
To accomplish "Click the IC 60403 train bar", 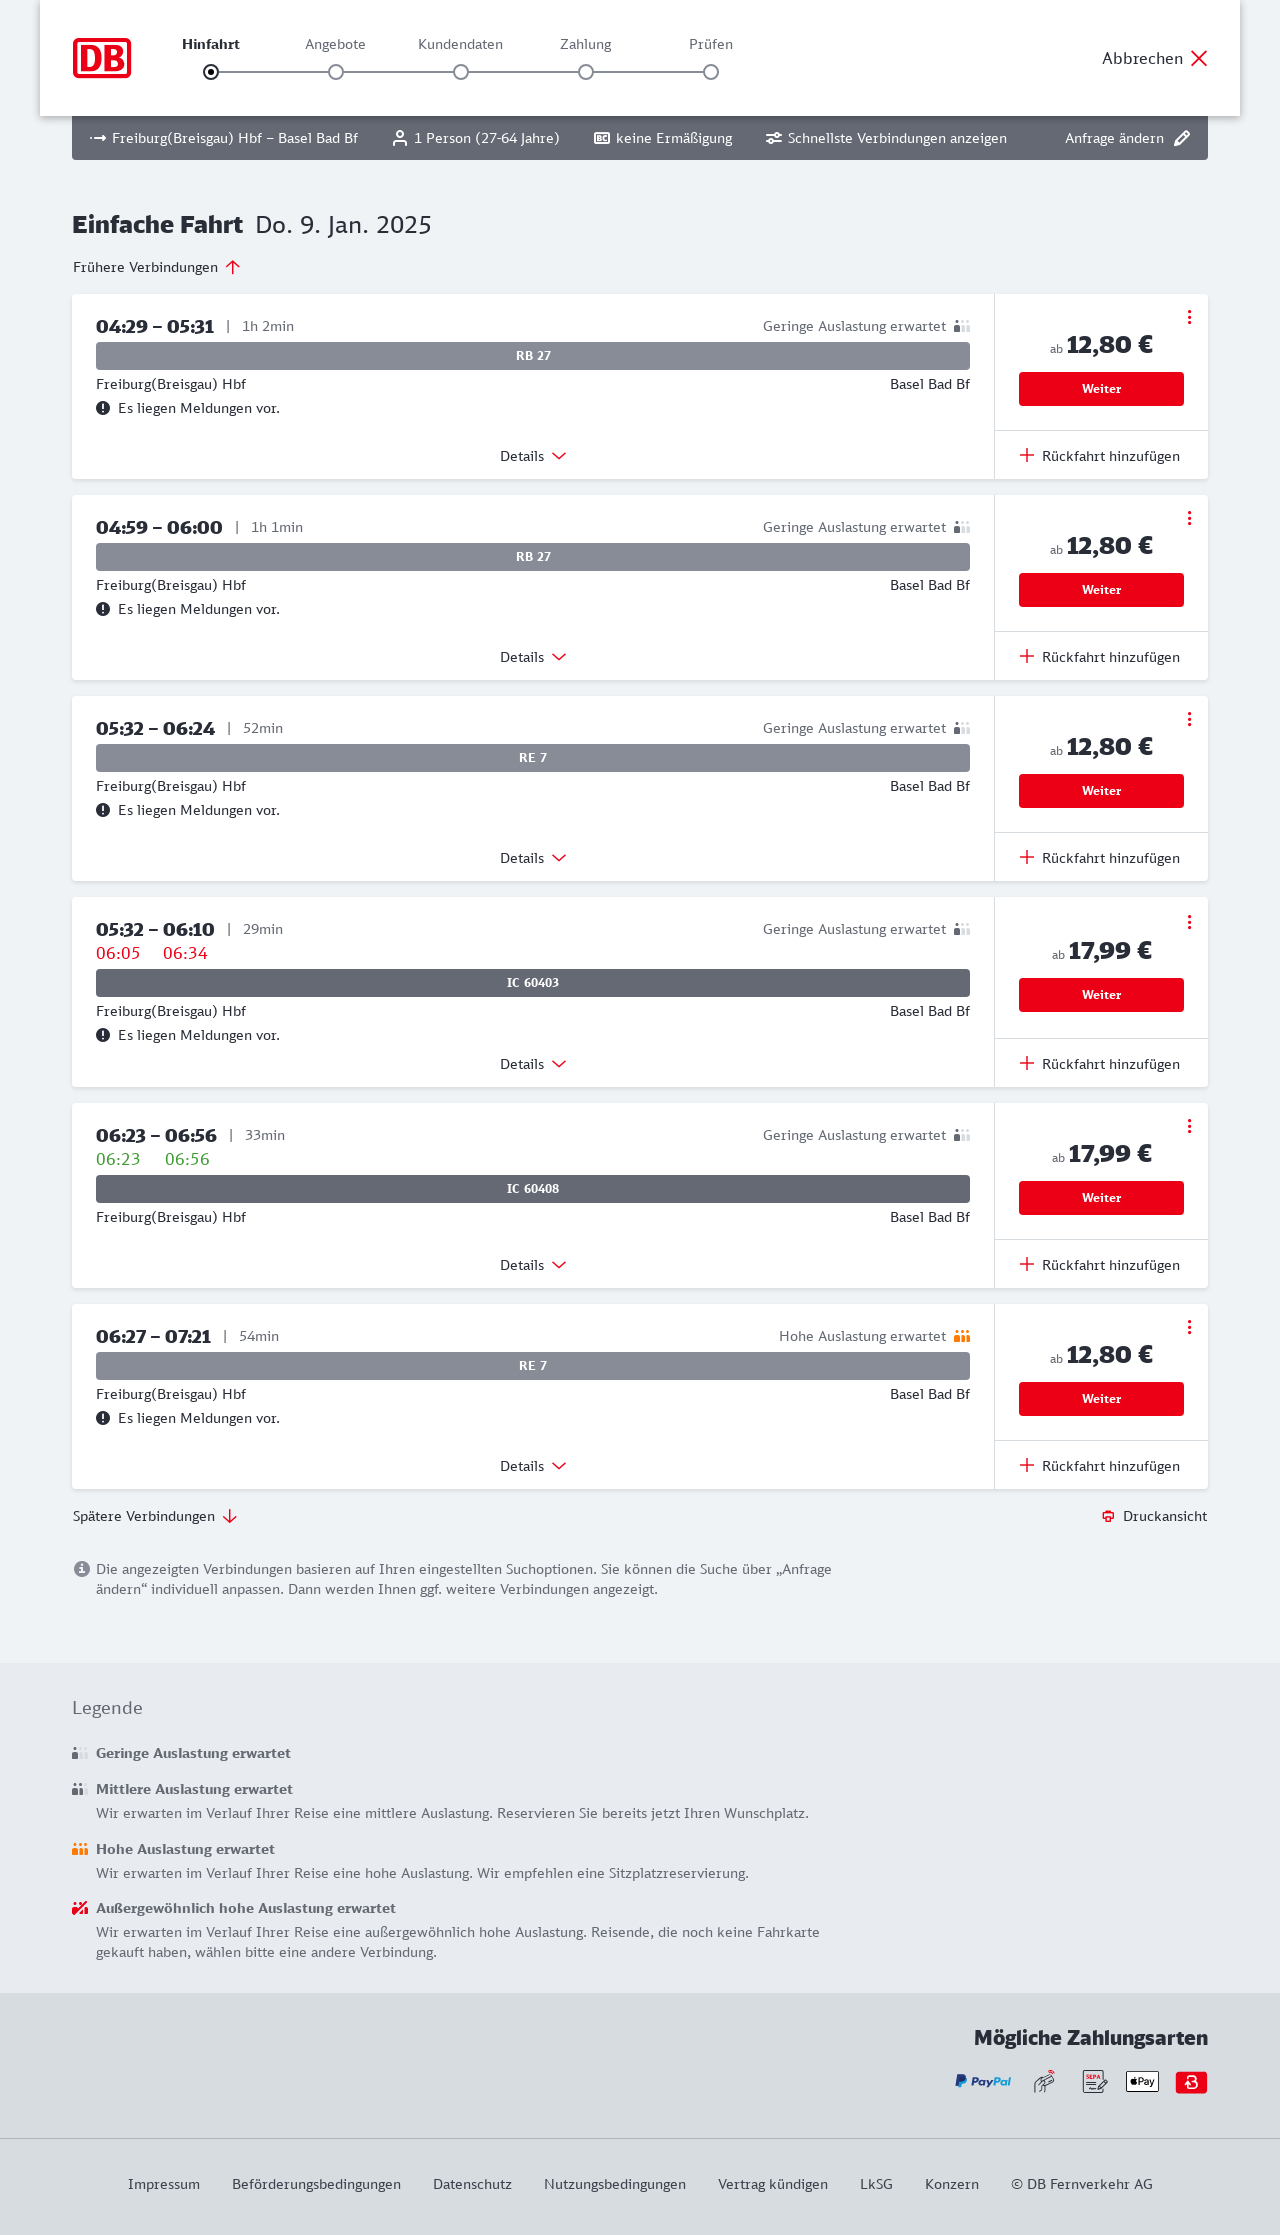I will (533, 983).
